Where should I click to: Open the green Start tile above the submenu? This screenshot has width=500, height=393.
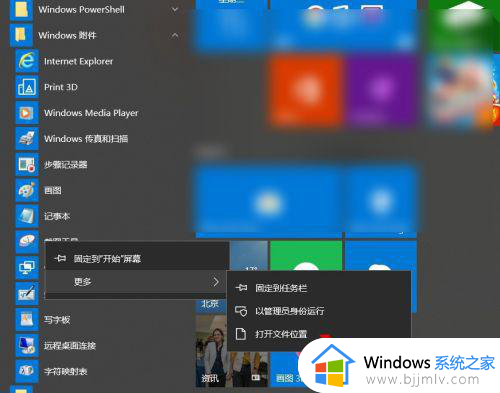(x=306, y=256)
